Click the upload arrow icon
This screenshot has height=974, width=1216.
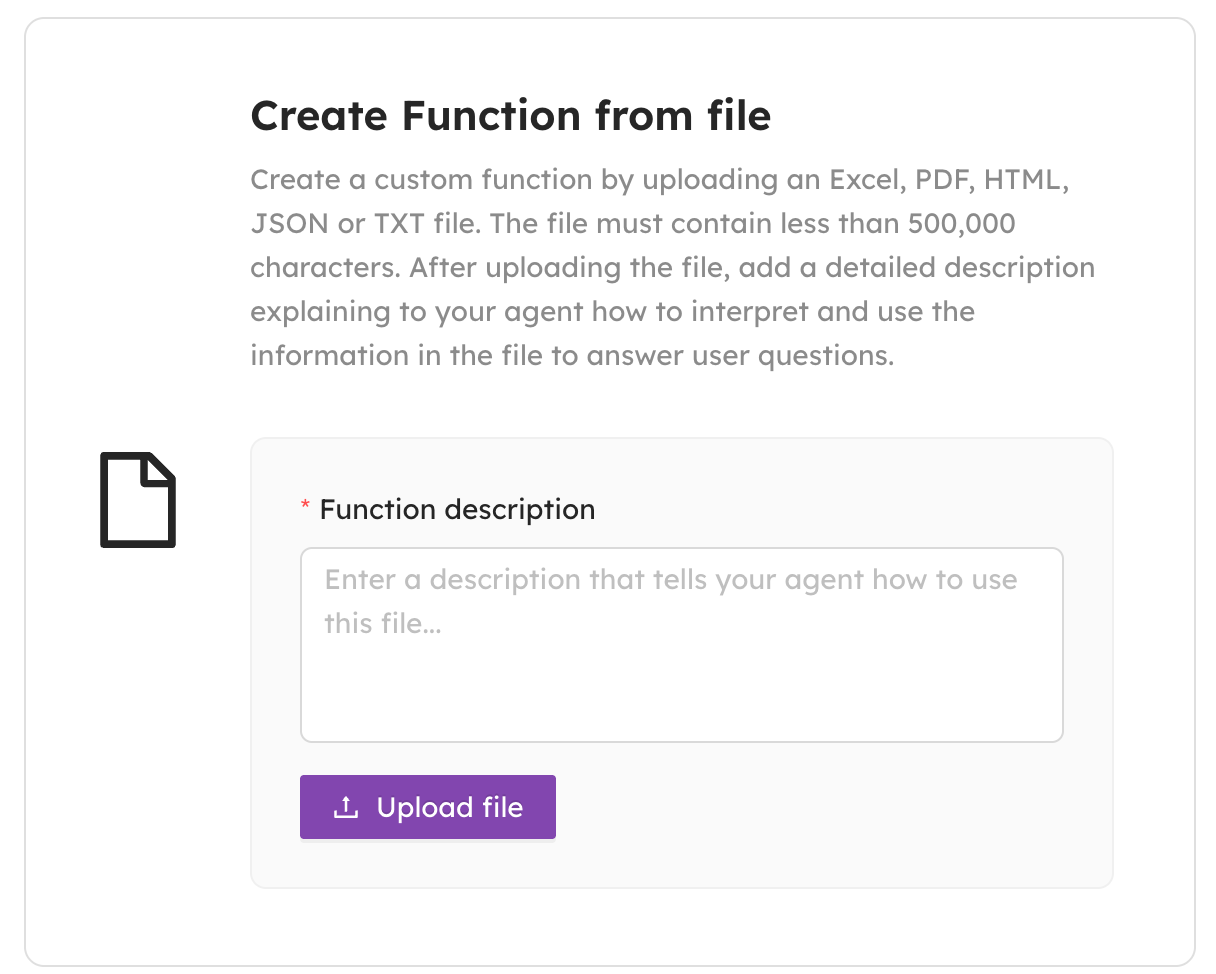click(x=346, y=807)
